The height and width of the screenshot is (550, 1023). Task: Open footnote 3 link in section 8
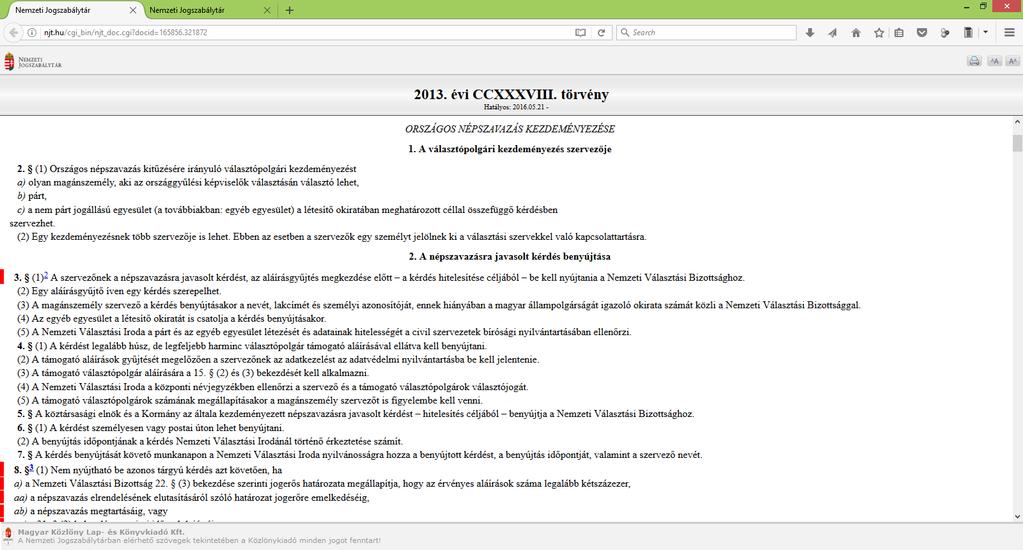[x=31, y=468]
